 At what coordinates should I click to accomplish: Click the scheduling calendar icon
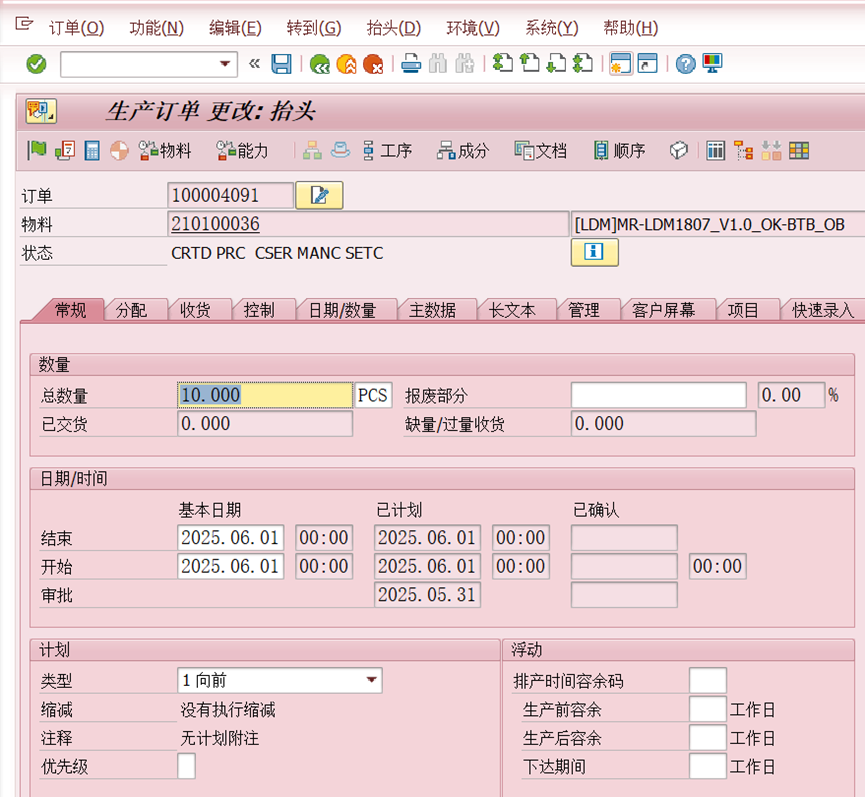(x=65, y=150)
